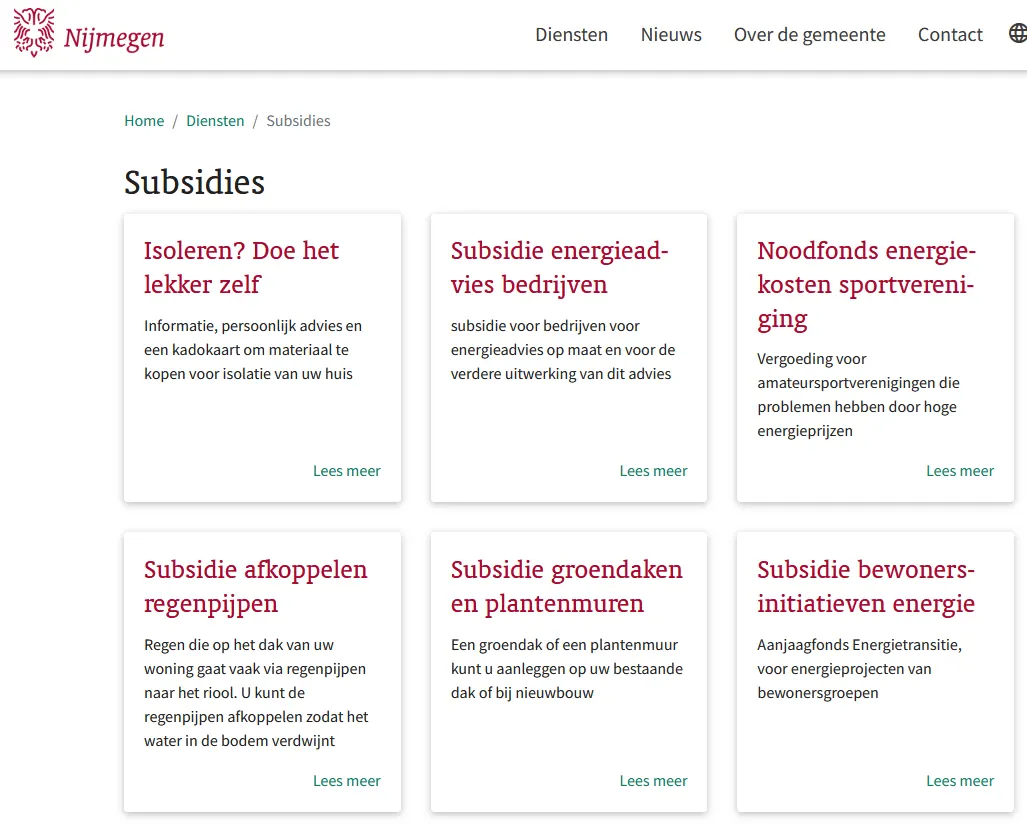This screenshot has height=825, width=1027.
Task: Open 'Subsidie groendaken en plantenmuren' title
Action: click(x=567, y=587)
